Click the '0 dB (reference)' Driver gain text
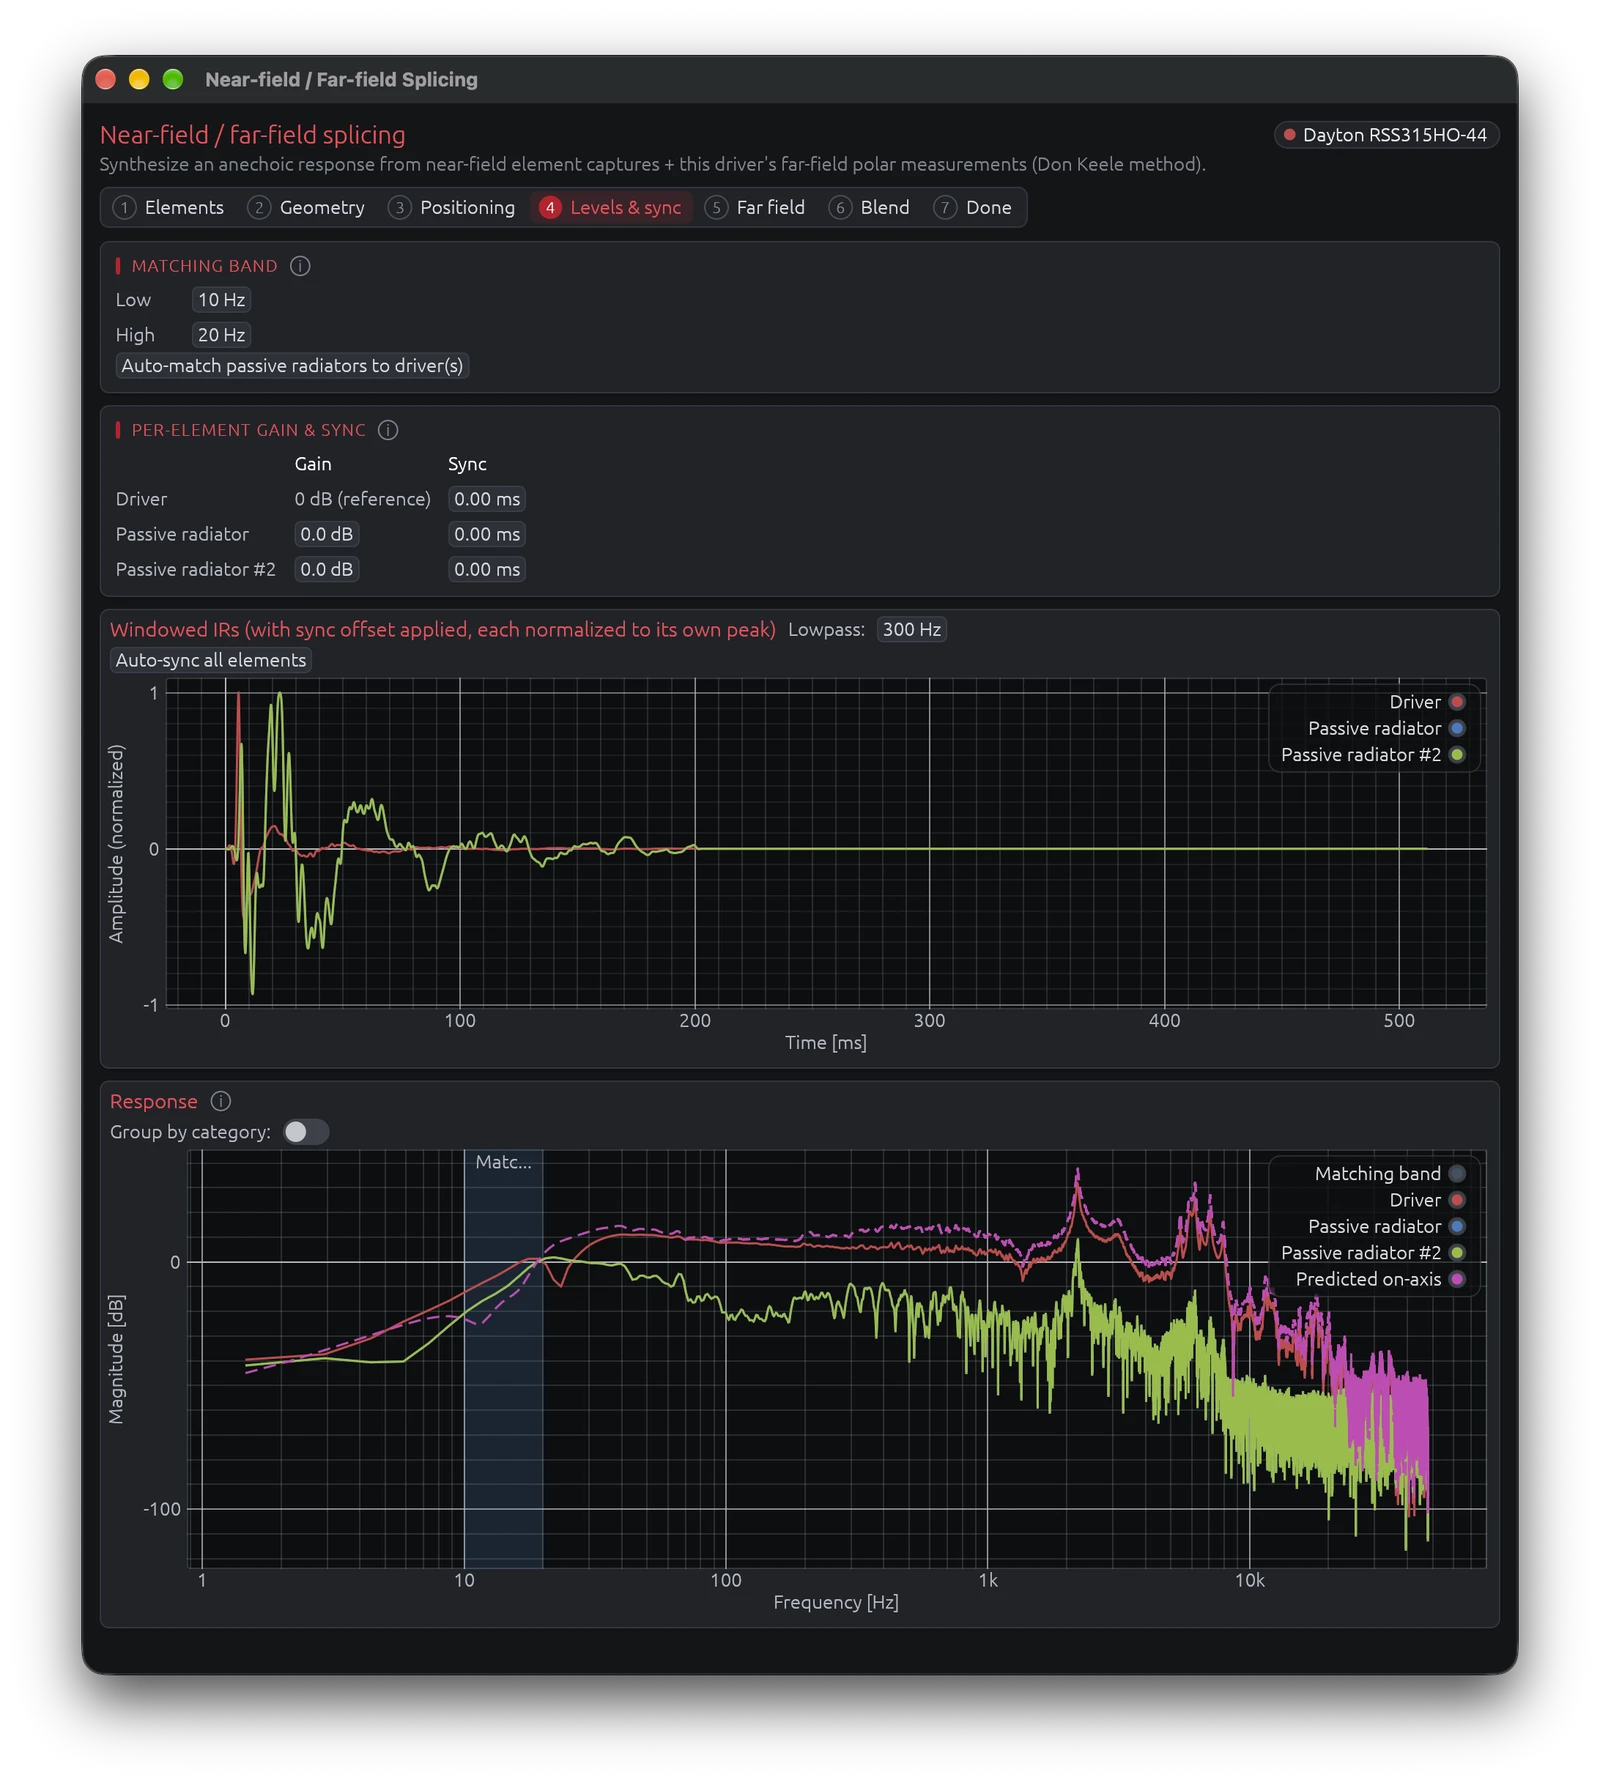The width and height of the screenshot is (1600, 1783). [363, 499]
